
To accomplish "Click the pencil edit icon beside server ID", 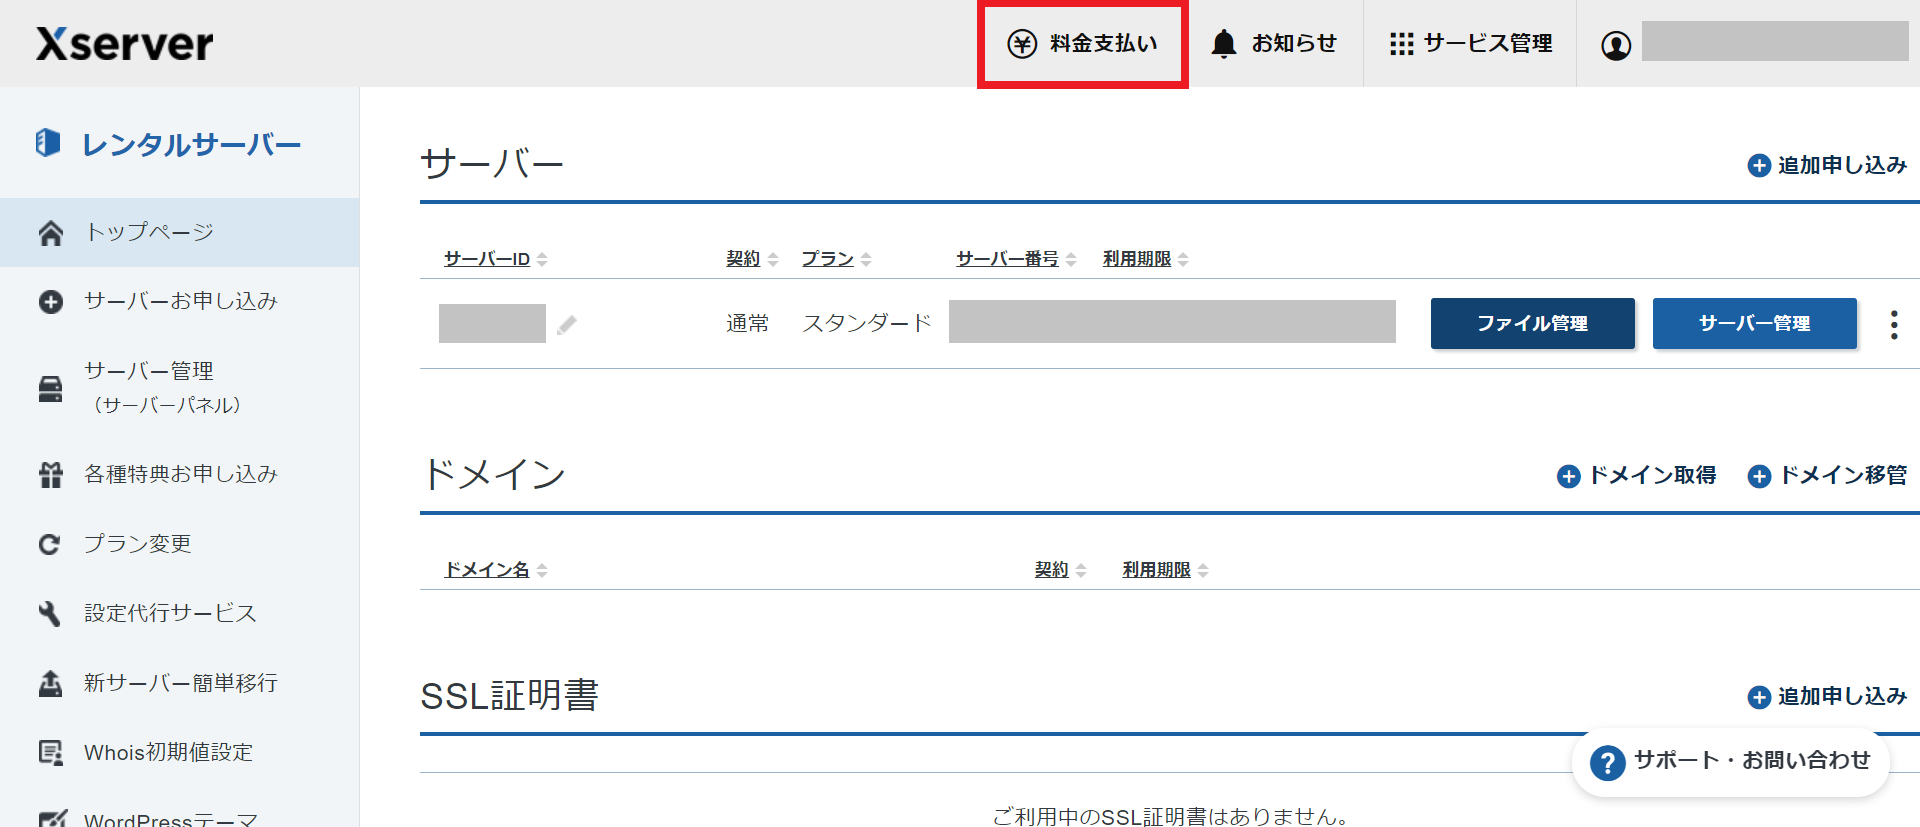I will pos(567,325).
